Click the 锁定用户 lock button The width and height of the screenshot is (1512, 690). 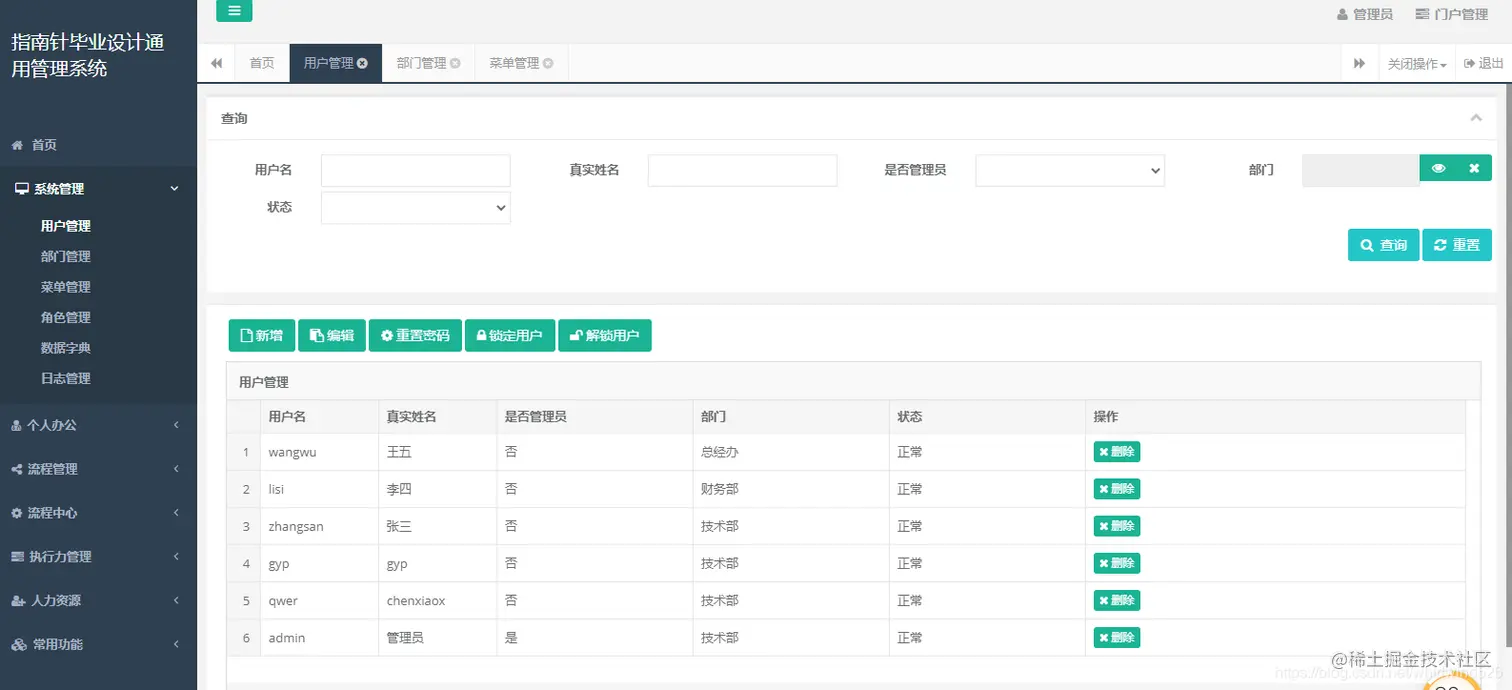coord(510,336)
